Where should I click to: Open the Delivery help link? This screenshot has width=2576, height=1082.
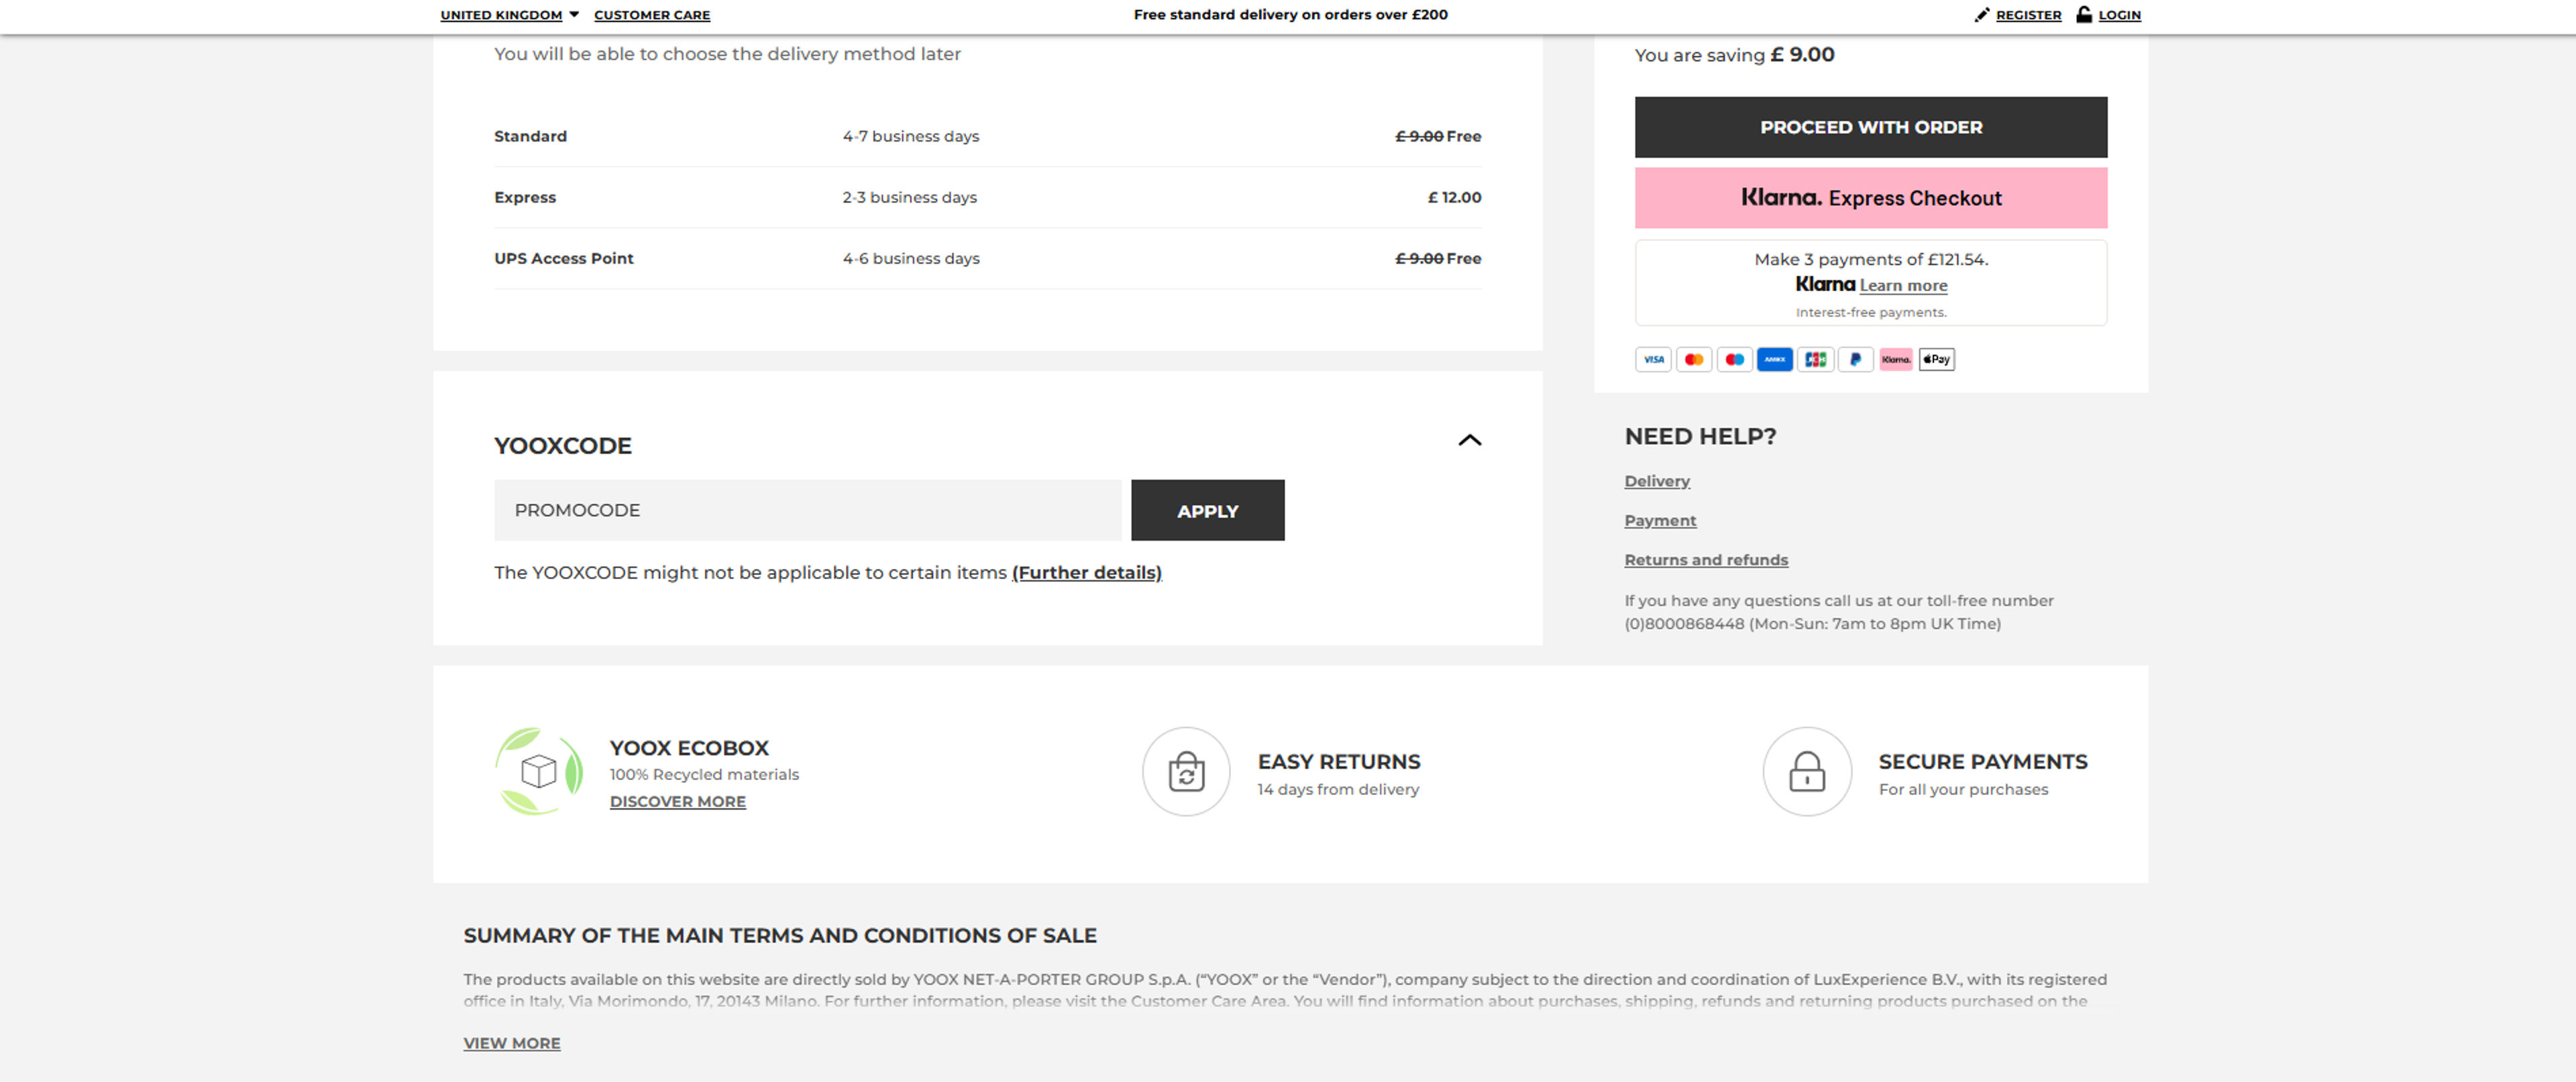(x=1657, y=481)
